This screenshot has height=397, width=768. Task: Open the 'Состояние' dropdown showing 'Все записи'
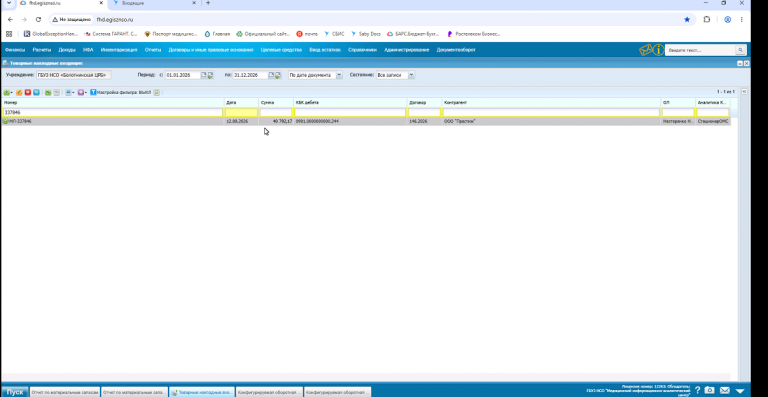[x=411, y=75]
